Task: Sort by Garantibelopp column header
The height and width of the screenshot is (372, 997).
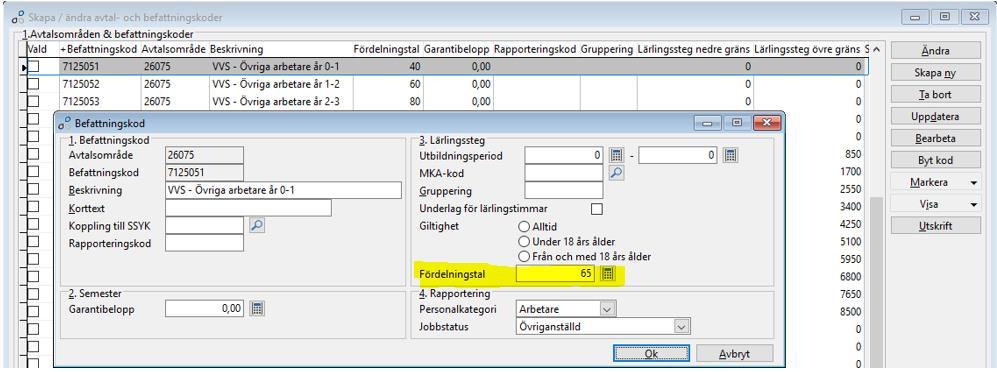Action: pyautogui.click(x=457, y=49)
